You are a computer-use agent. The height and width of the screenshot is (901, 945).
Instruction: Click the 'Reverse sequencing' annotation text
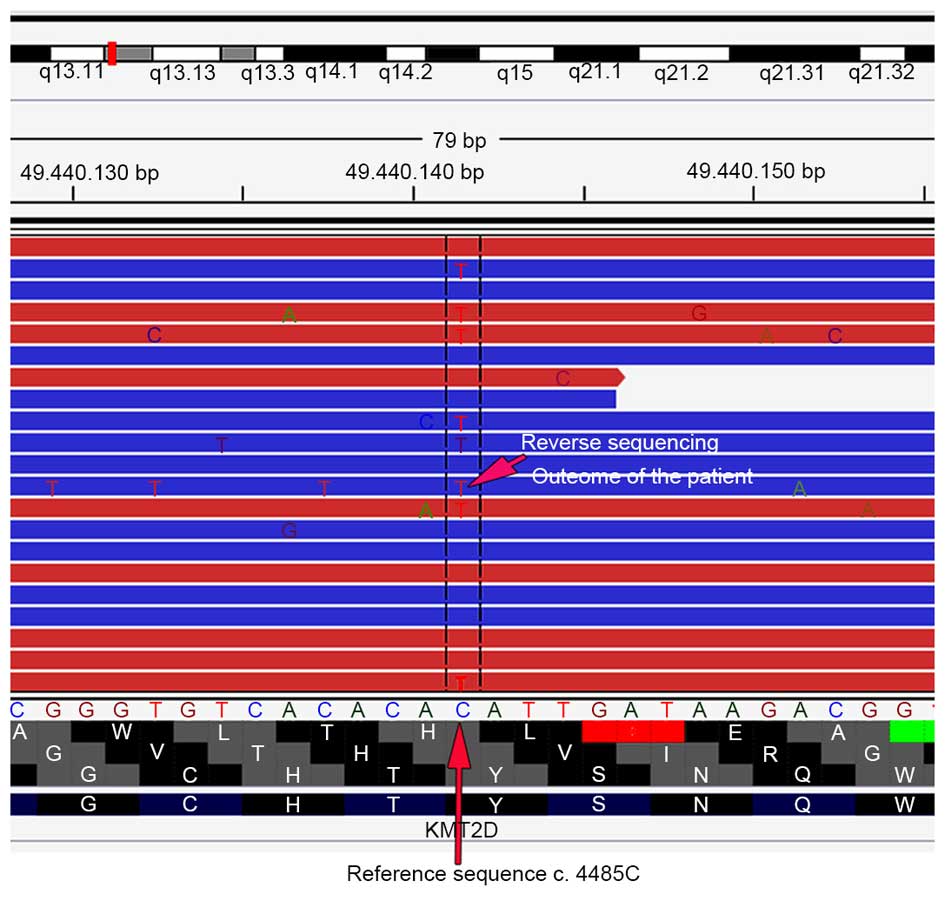(x=619, y=443)
